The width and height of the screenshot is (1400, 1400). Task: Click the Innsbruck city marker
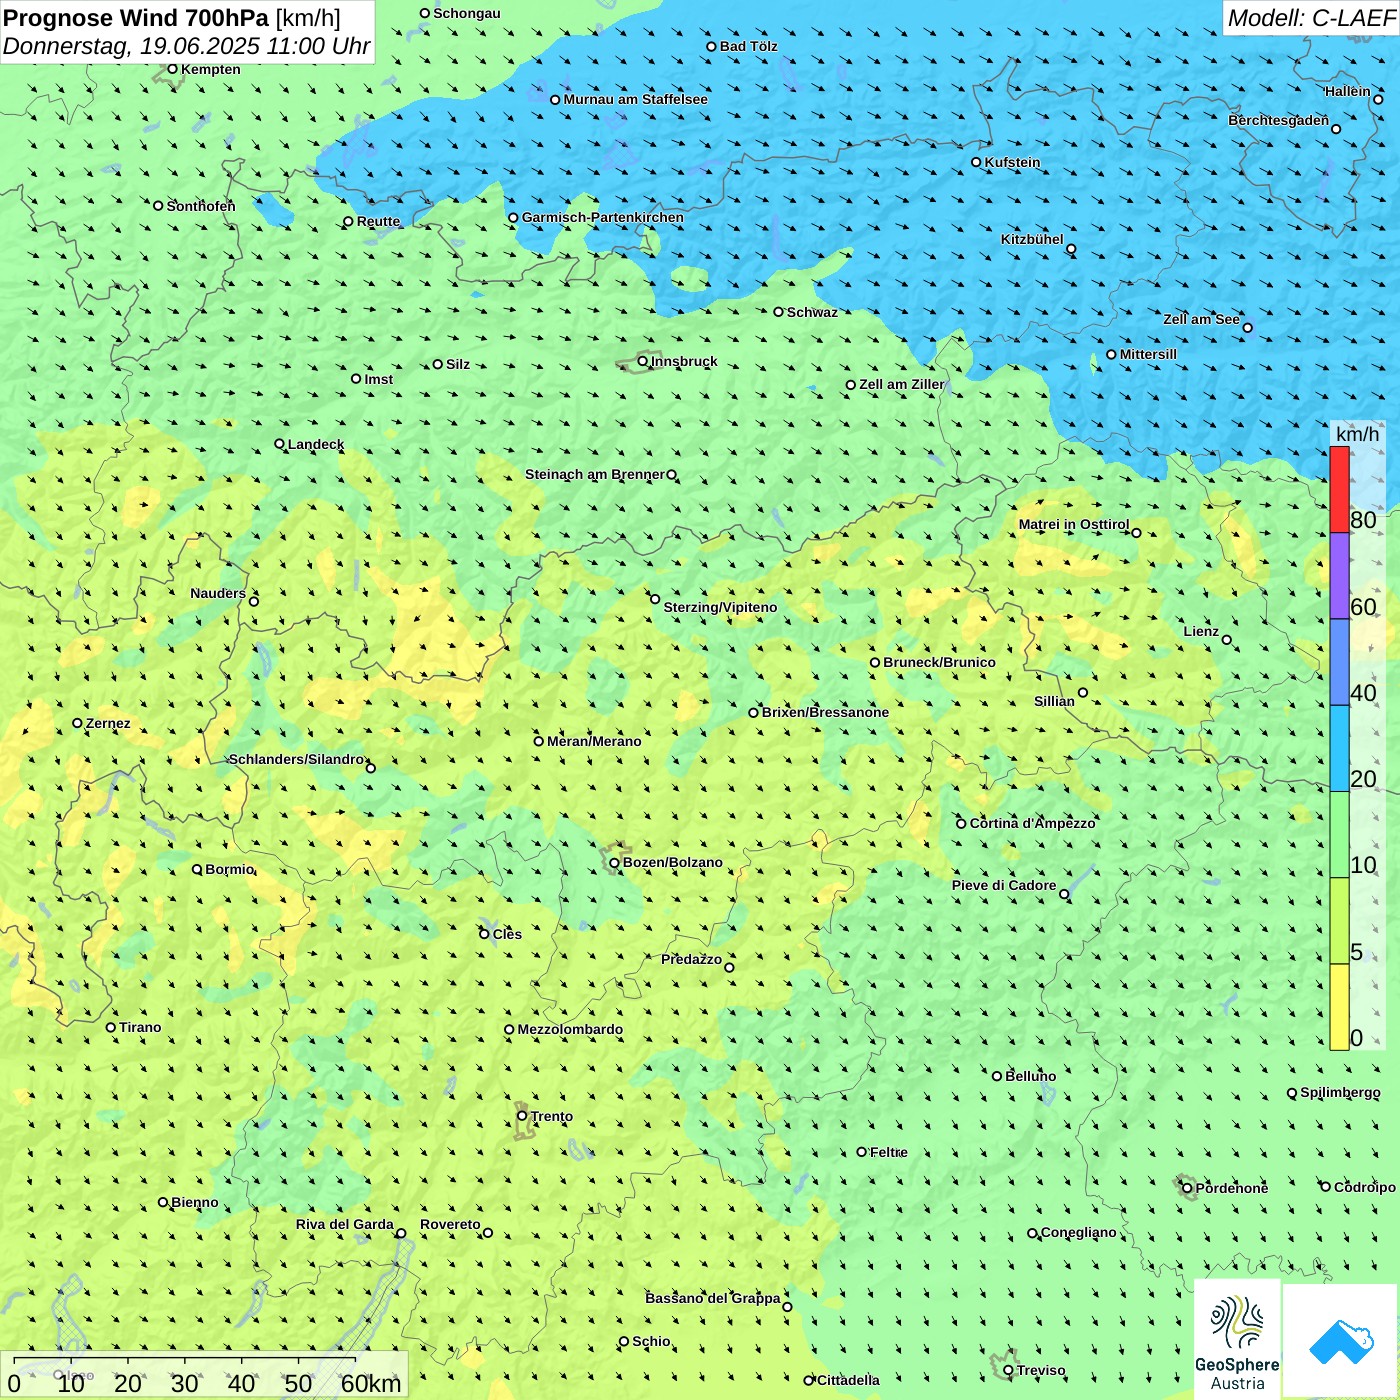[x=643, y=361]
